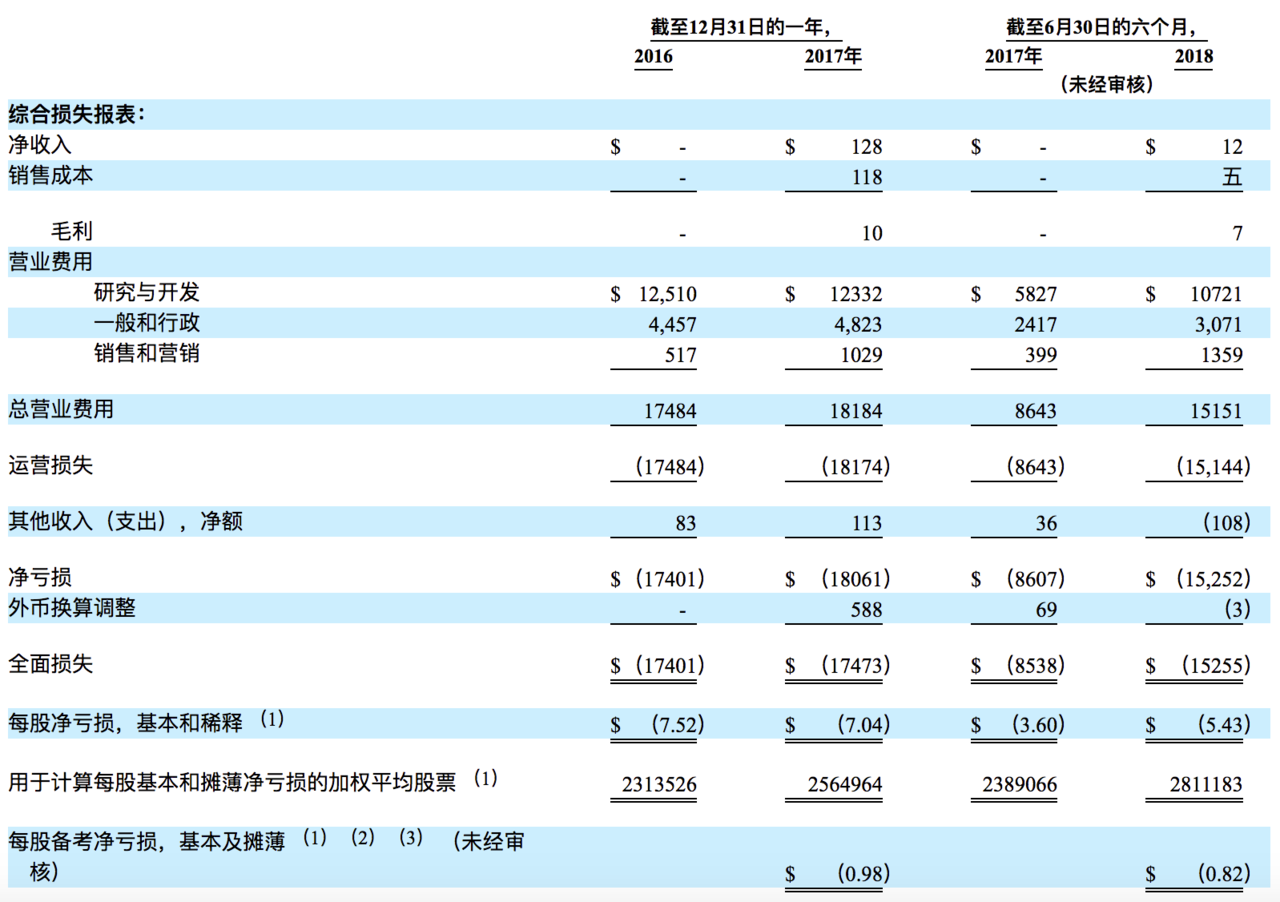Click currency adjustment value 69
The width and height of the screenshot is (1280, 902).
tap(1046, 609)
